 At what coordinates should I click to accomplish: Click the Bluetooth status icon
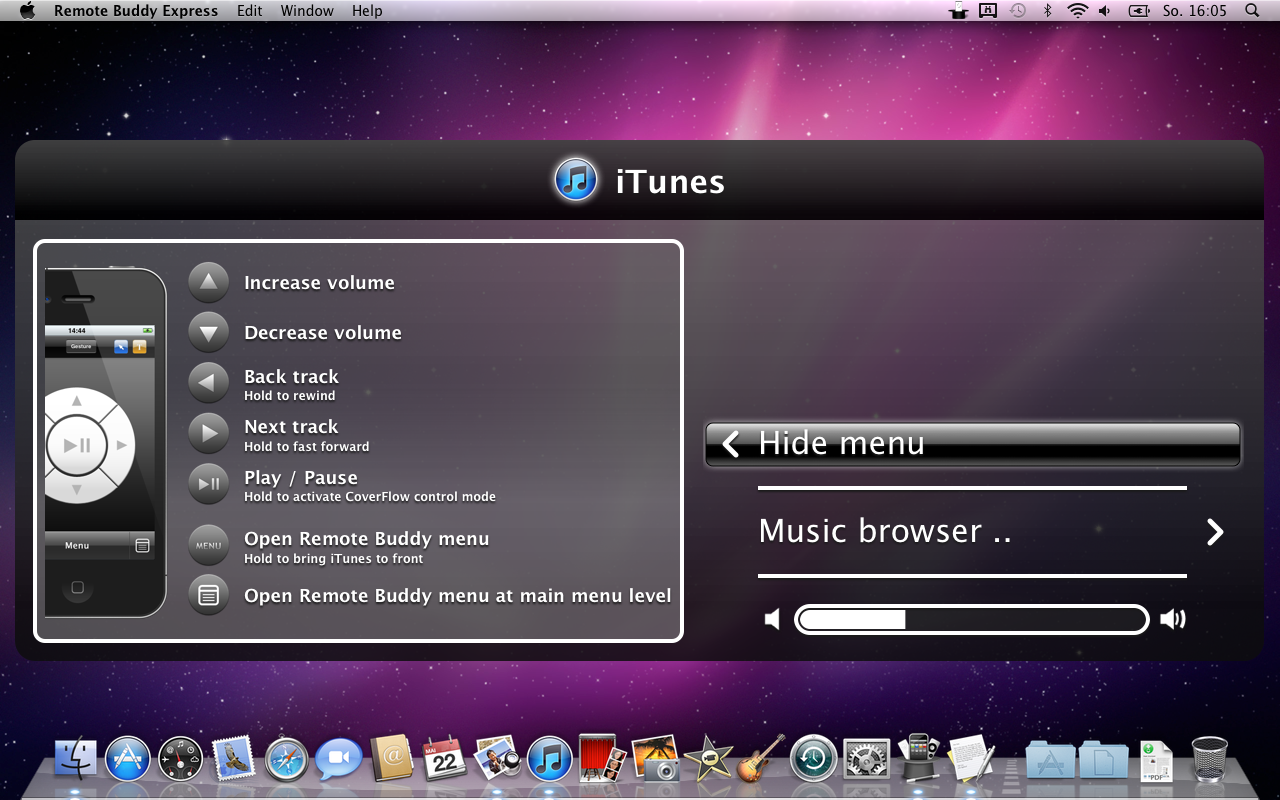tap(1048, 11)
